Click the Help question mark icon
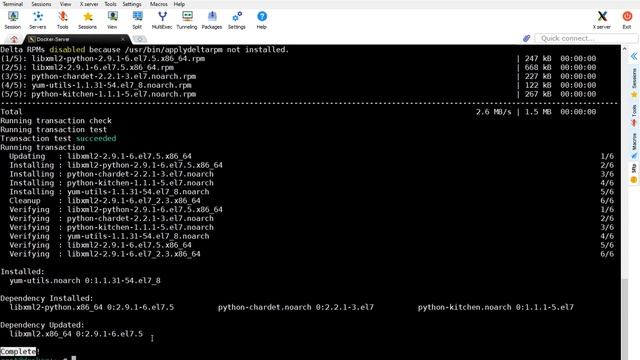The height and width of the screenshot is (360, 640). click(262, 20)
